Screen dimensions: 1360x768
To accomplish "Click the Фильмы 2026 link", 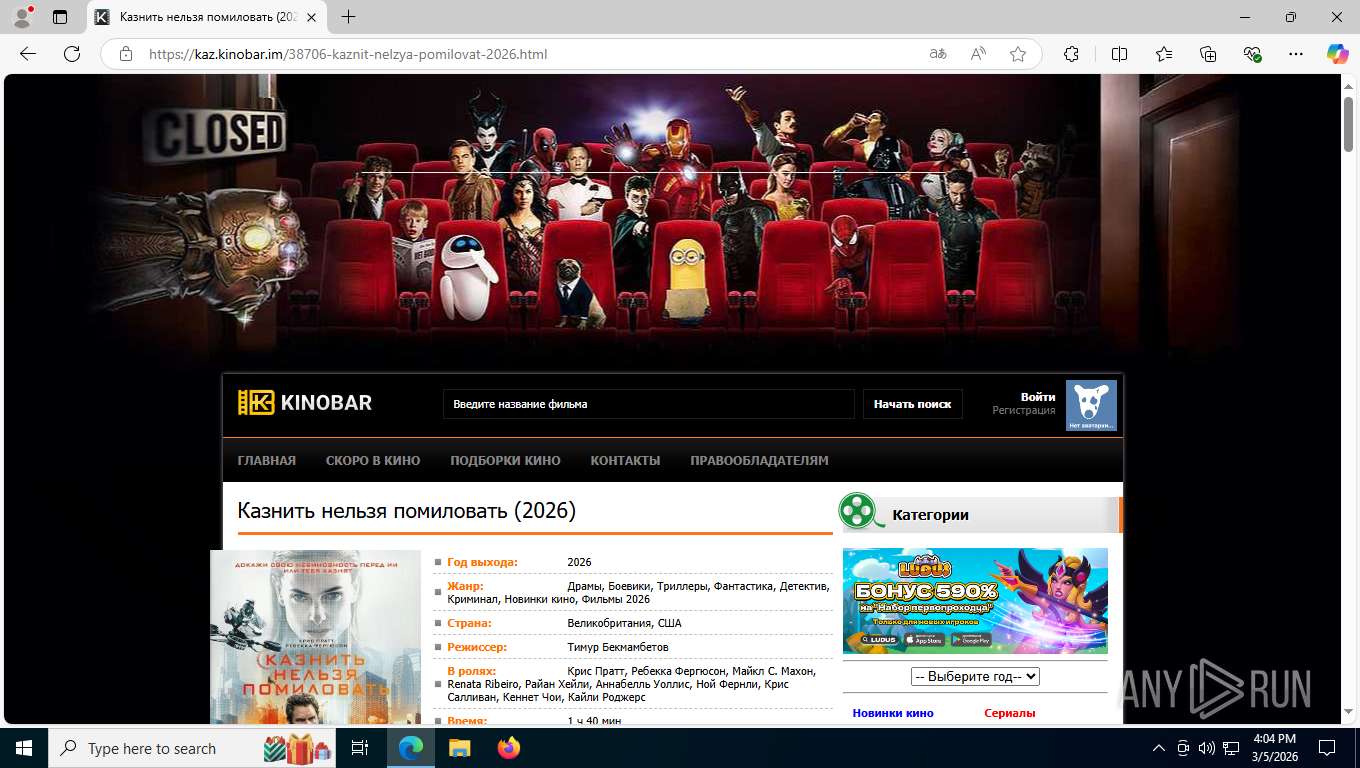I will 616,599.
